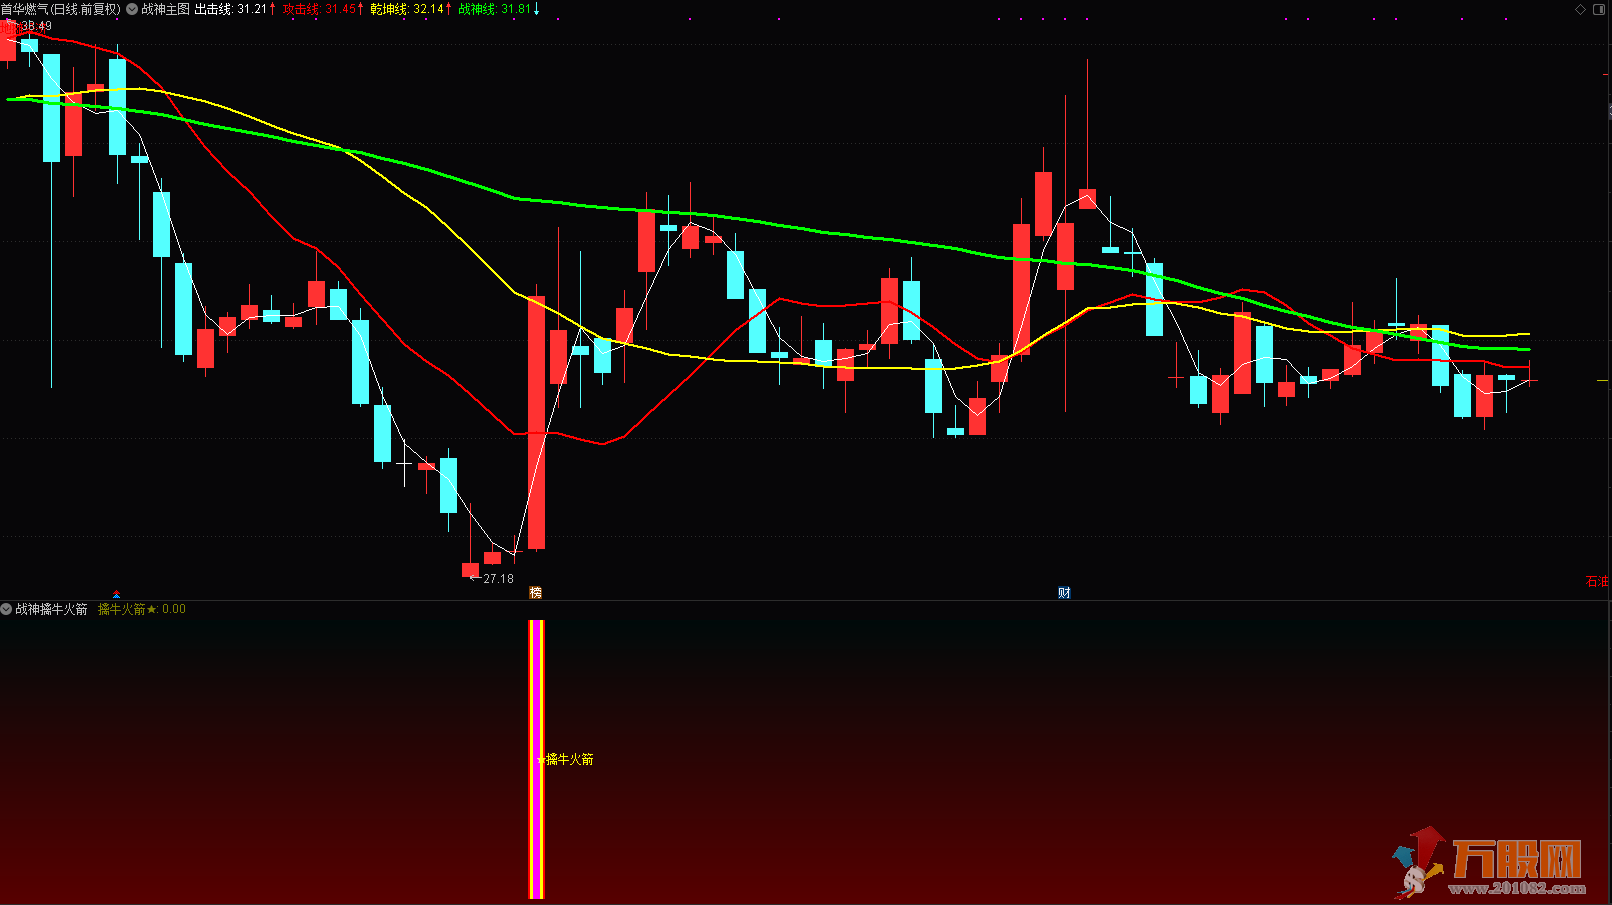Screen dimensions: 1612x905
Task: Open the 战神擒牛火箭 indicator dropdown arrow
Action: coord(6,609)
